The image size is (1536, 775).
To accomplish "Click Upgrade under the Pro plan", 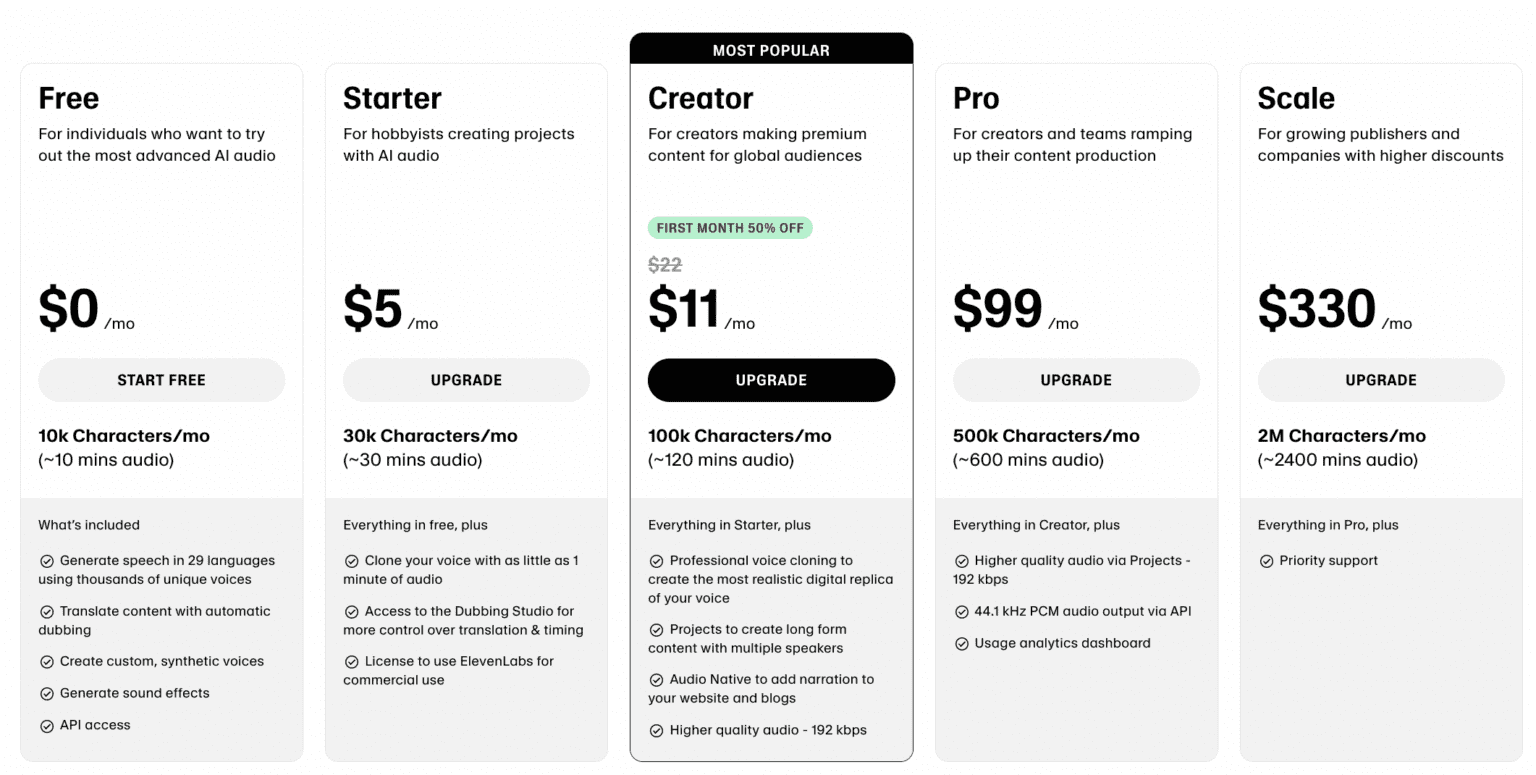I will tap(1076, 380).
